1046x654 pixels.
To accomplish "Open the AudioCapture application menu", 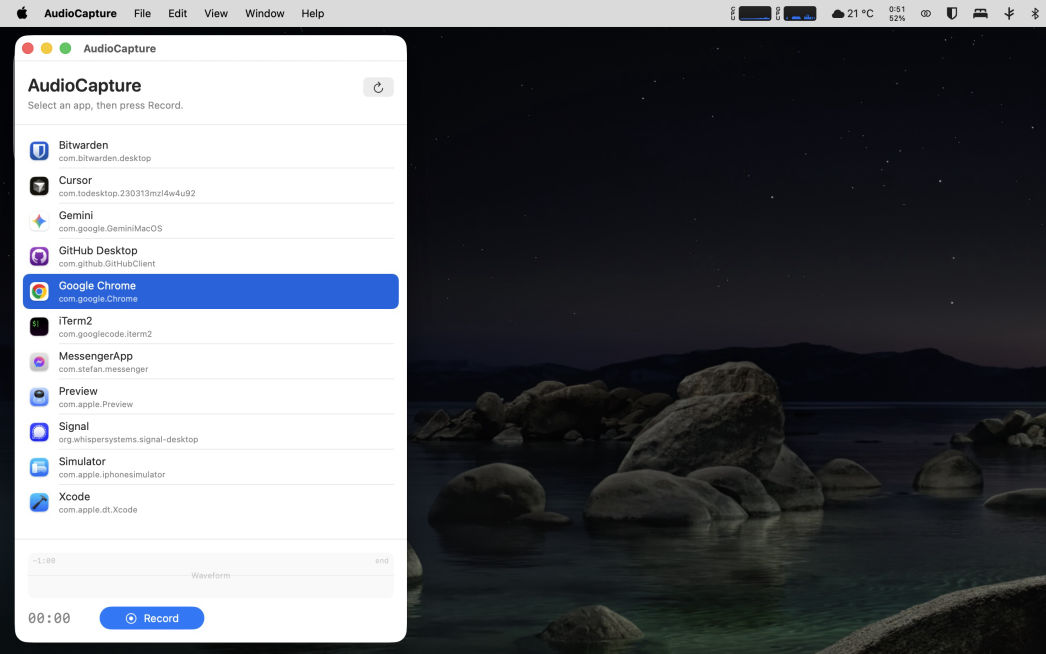I will coord(80,13).
